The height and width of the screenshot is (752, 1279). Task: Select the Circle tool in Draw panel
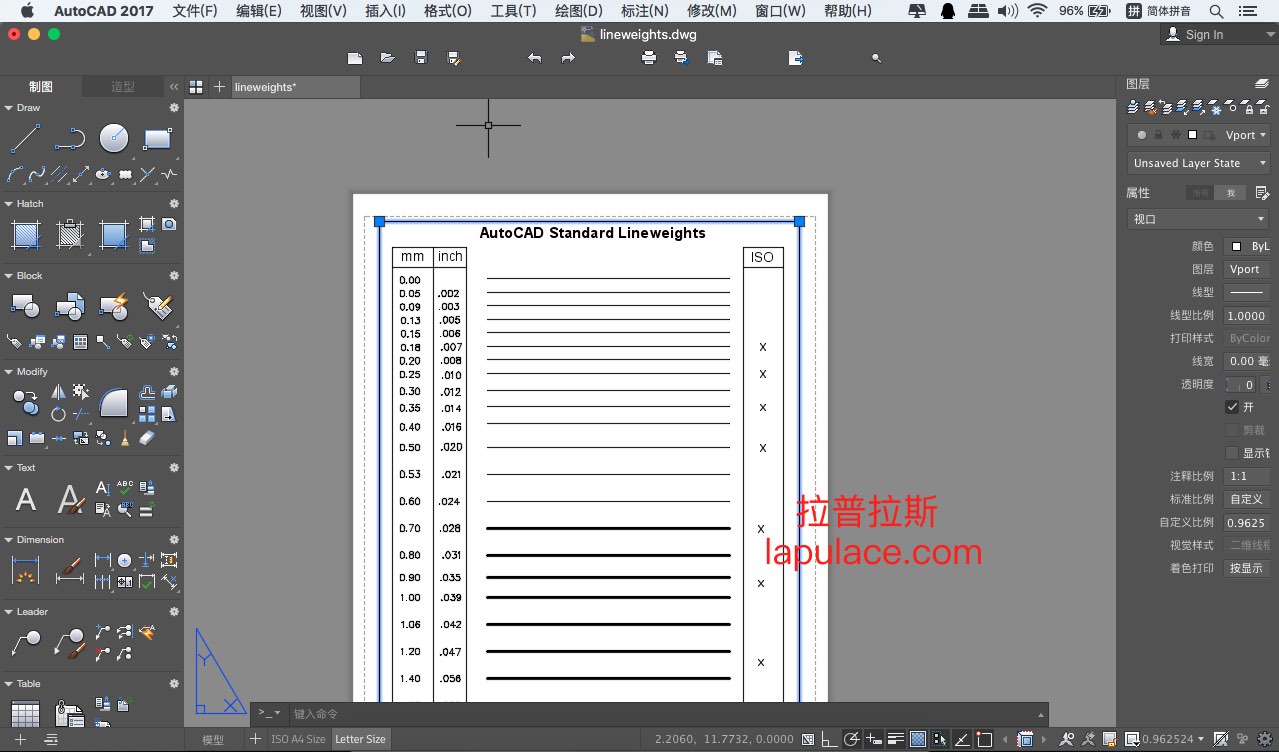[x=113, y=138]
